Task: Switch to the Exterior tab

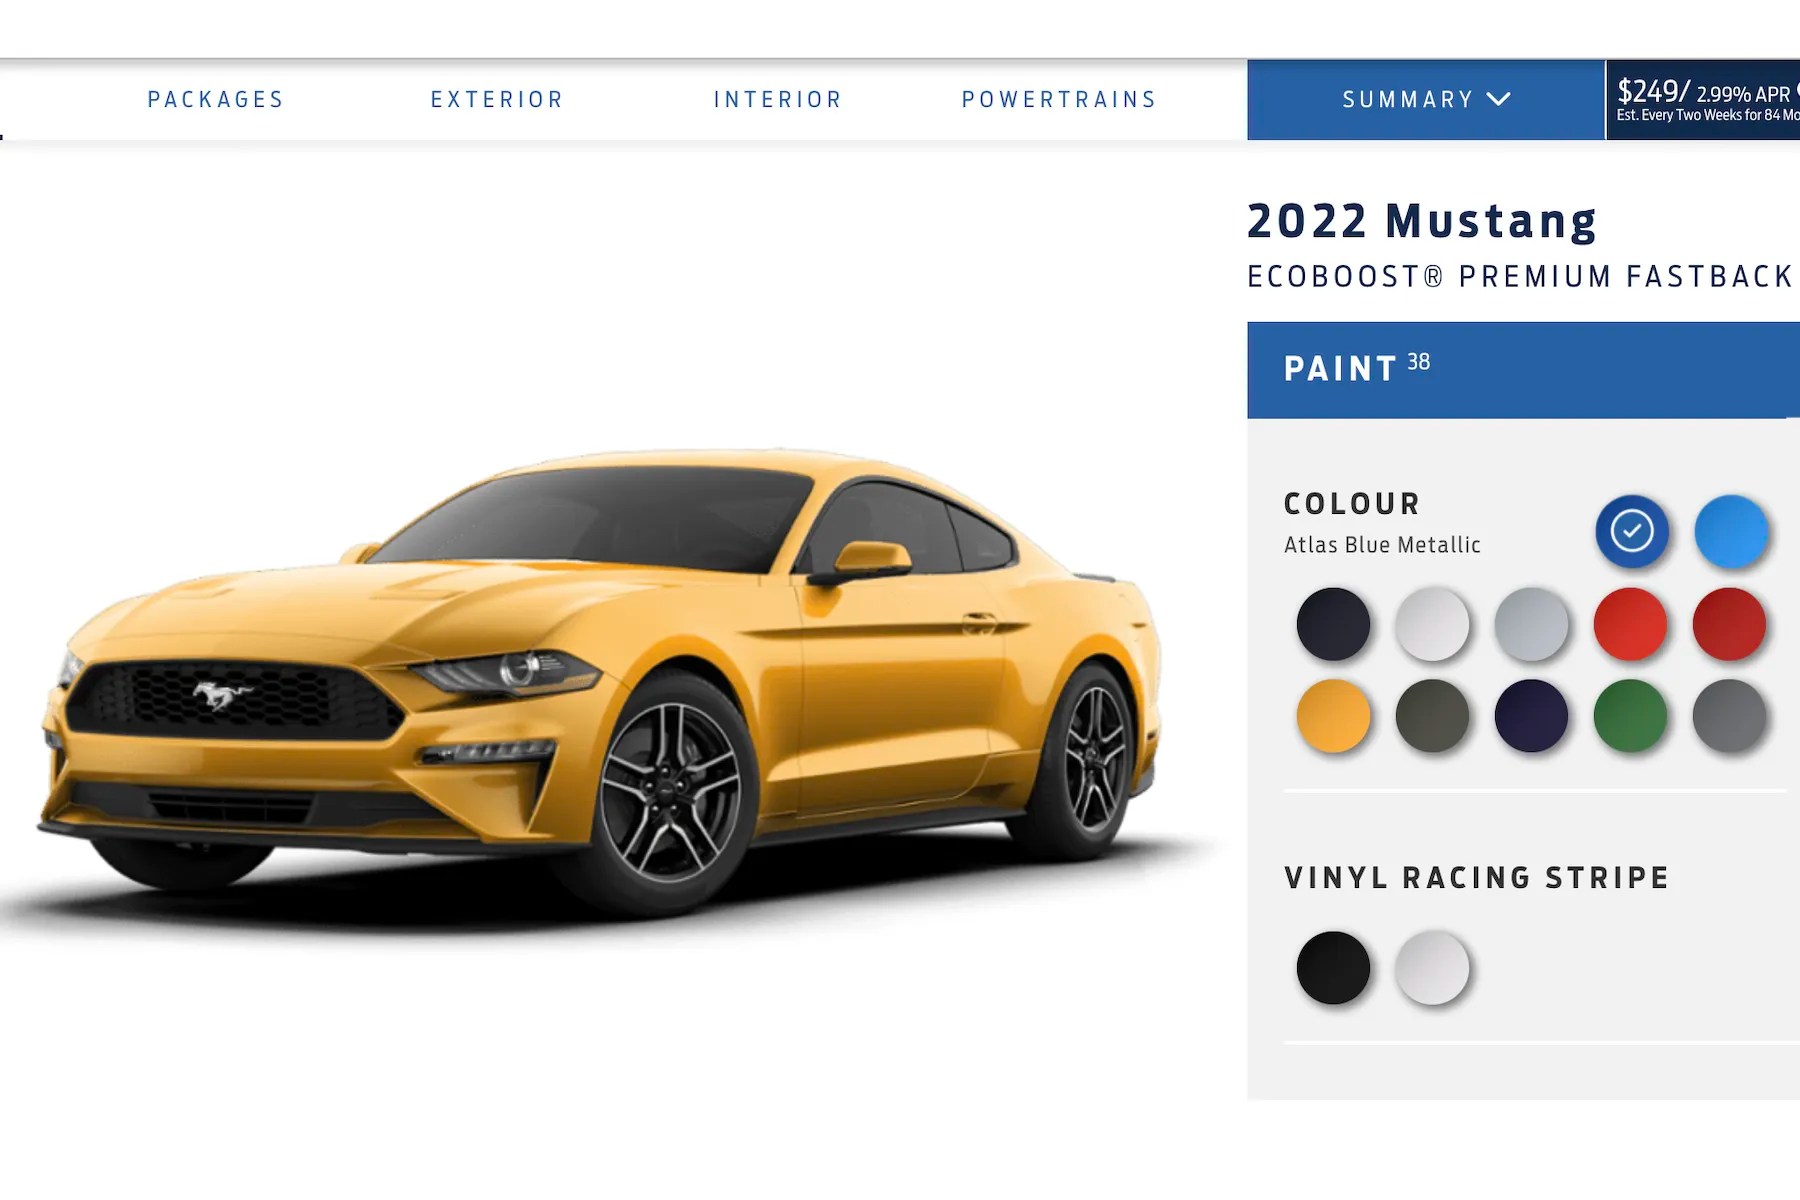Action: tap(497, 100)
